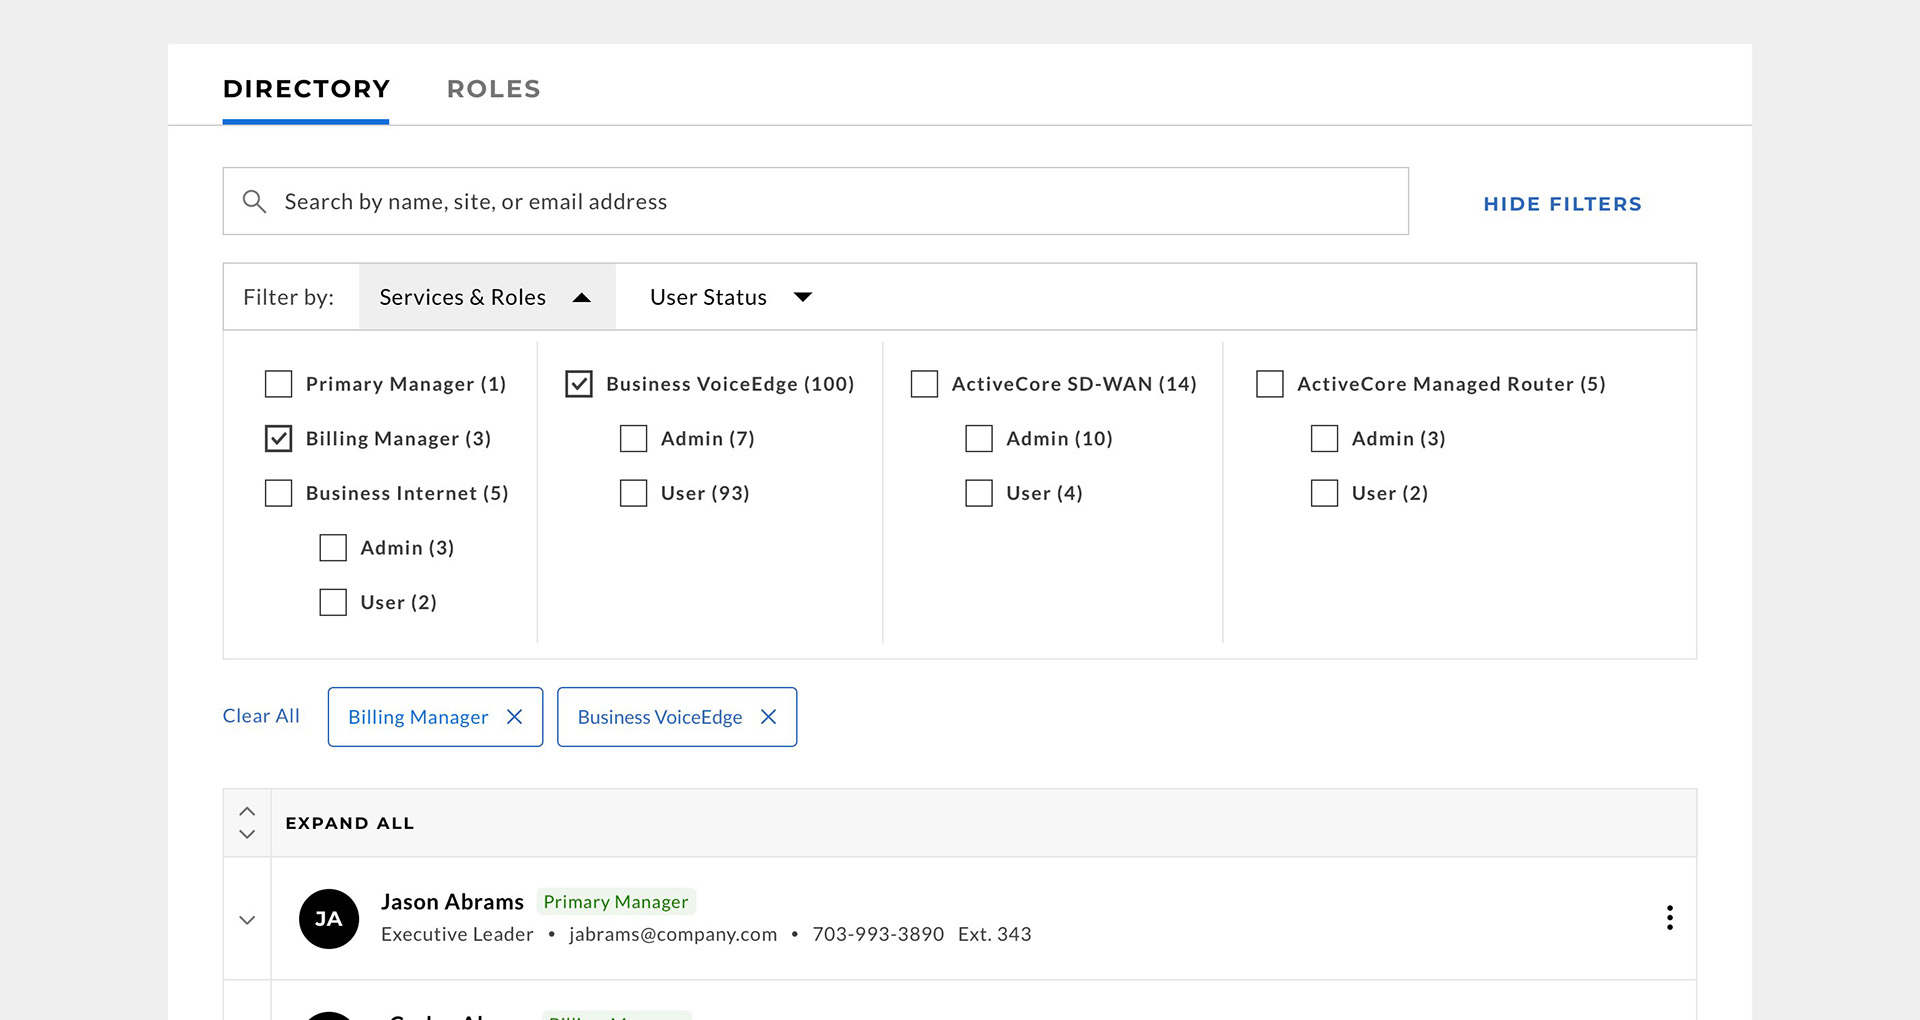Remove the Billing Manager filter chip
This screenshot has width=1920, height=1020.
click(x=514, y=717)
